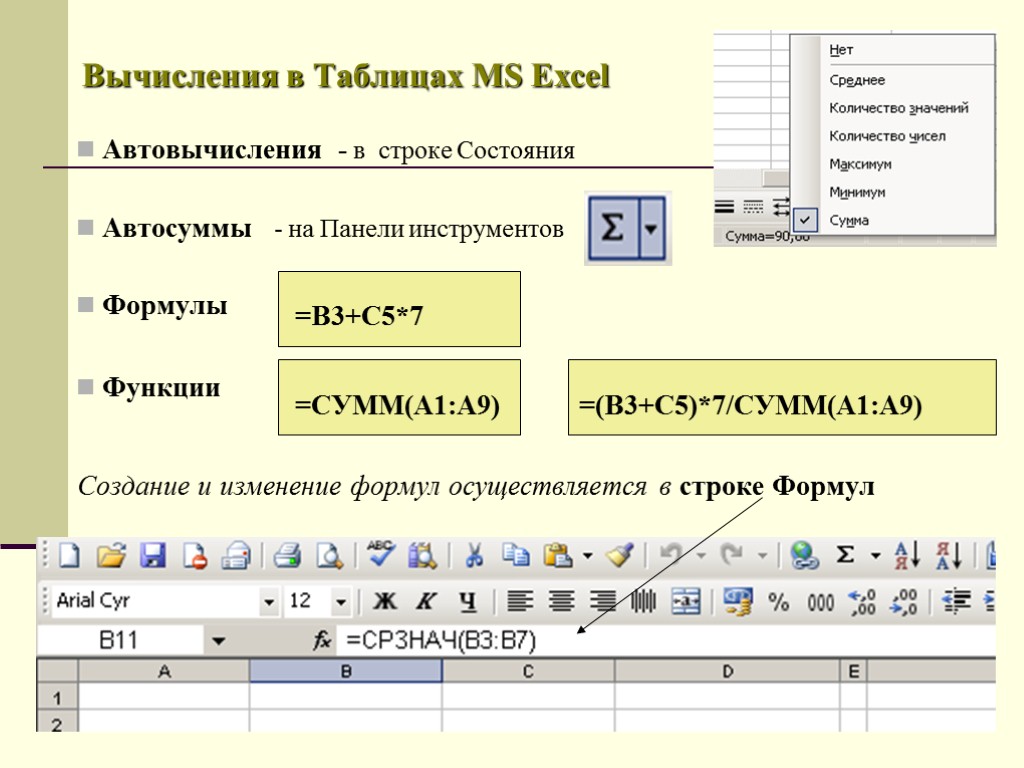Open toolbar AutoSum functions arrow

pyautogui.click(x=875, y=556)
